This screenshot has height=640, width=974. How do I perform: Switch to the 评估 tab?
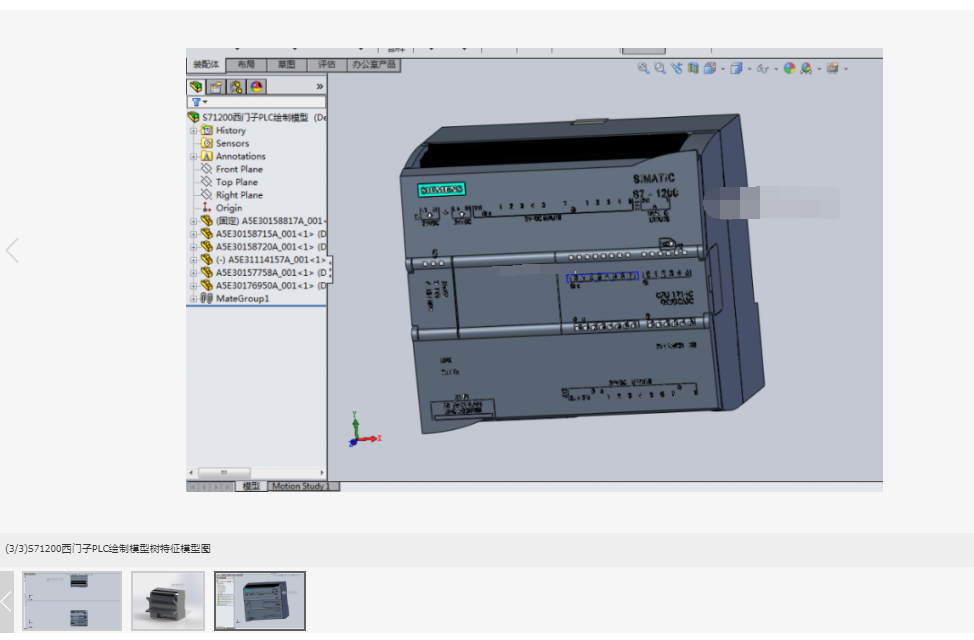point(327,65)
